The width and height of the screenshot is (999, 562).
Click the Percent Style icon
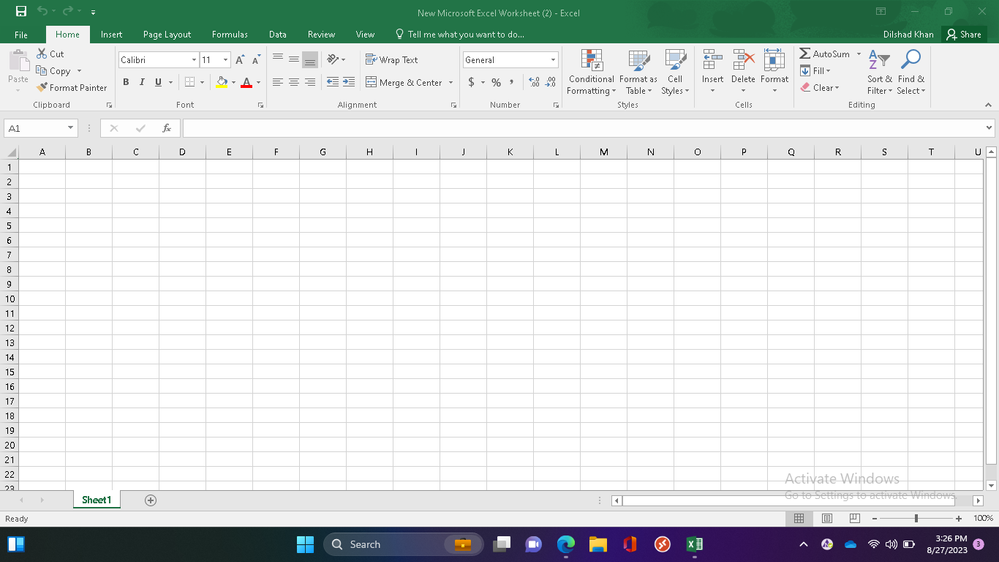tap(496, 83)
